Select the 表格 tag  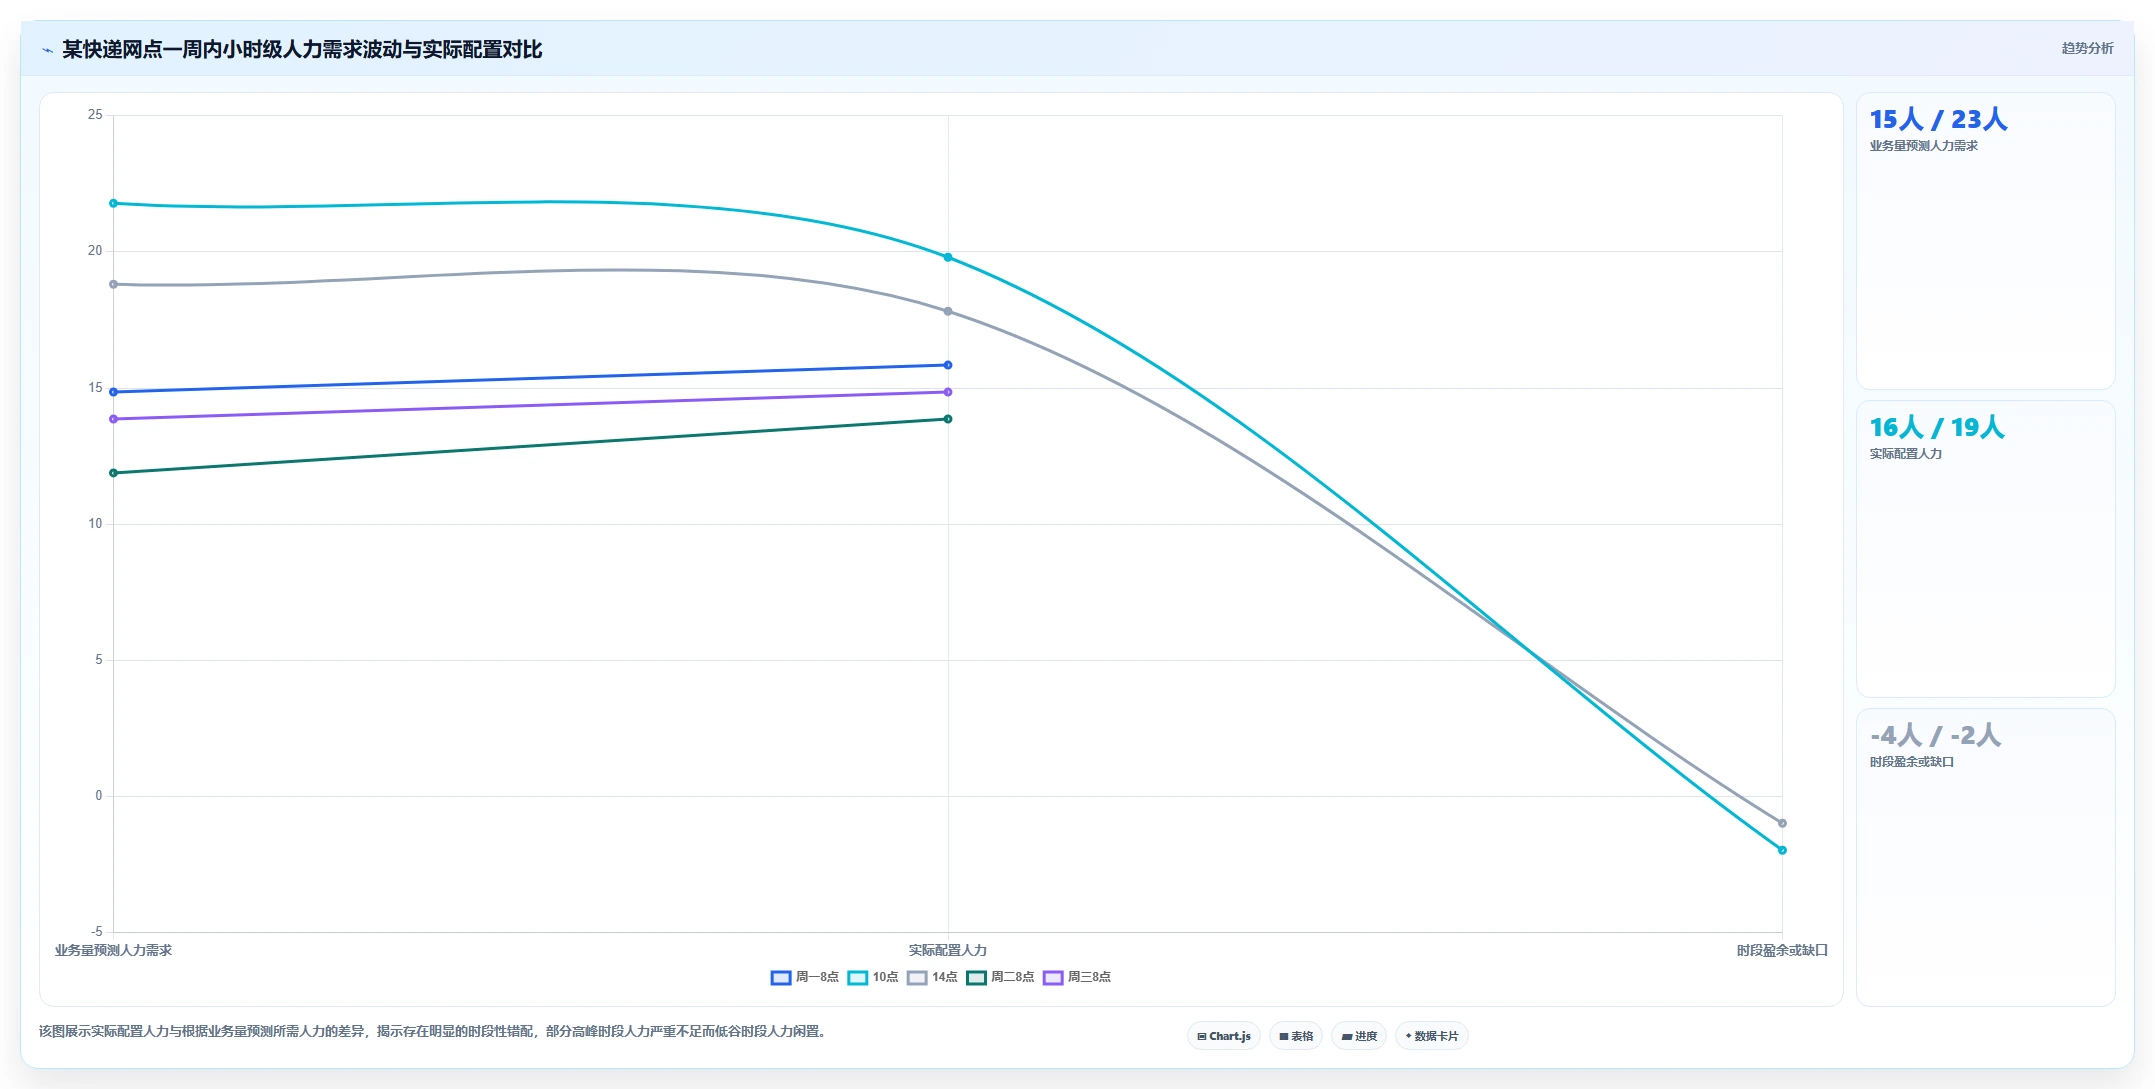pyautogui.click(x=1296, y=1036)
